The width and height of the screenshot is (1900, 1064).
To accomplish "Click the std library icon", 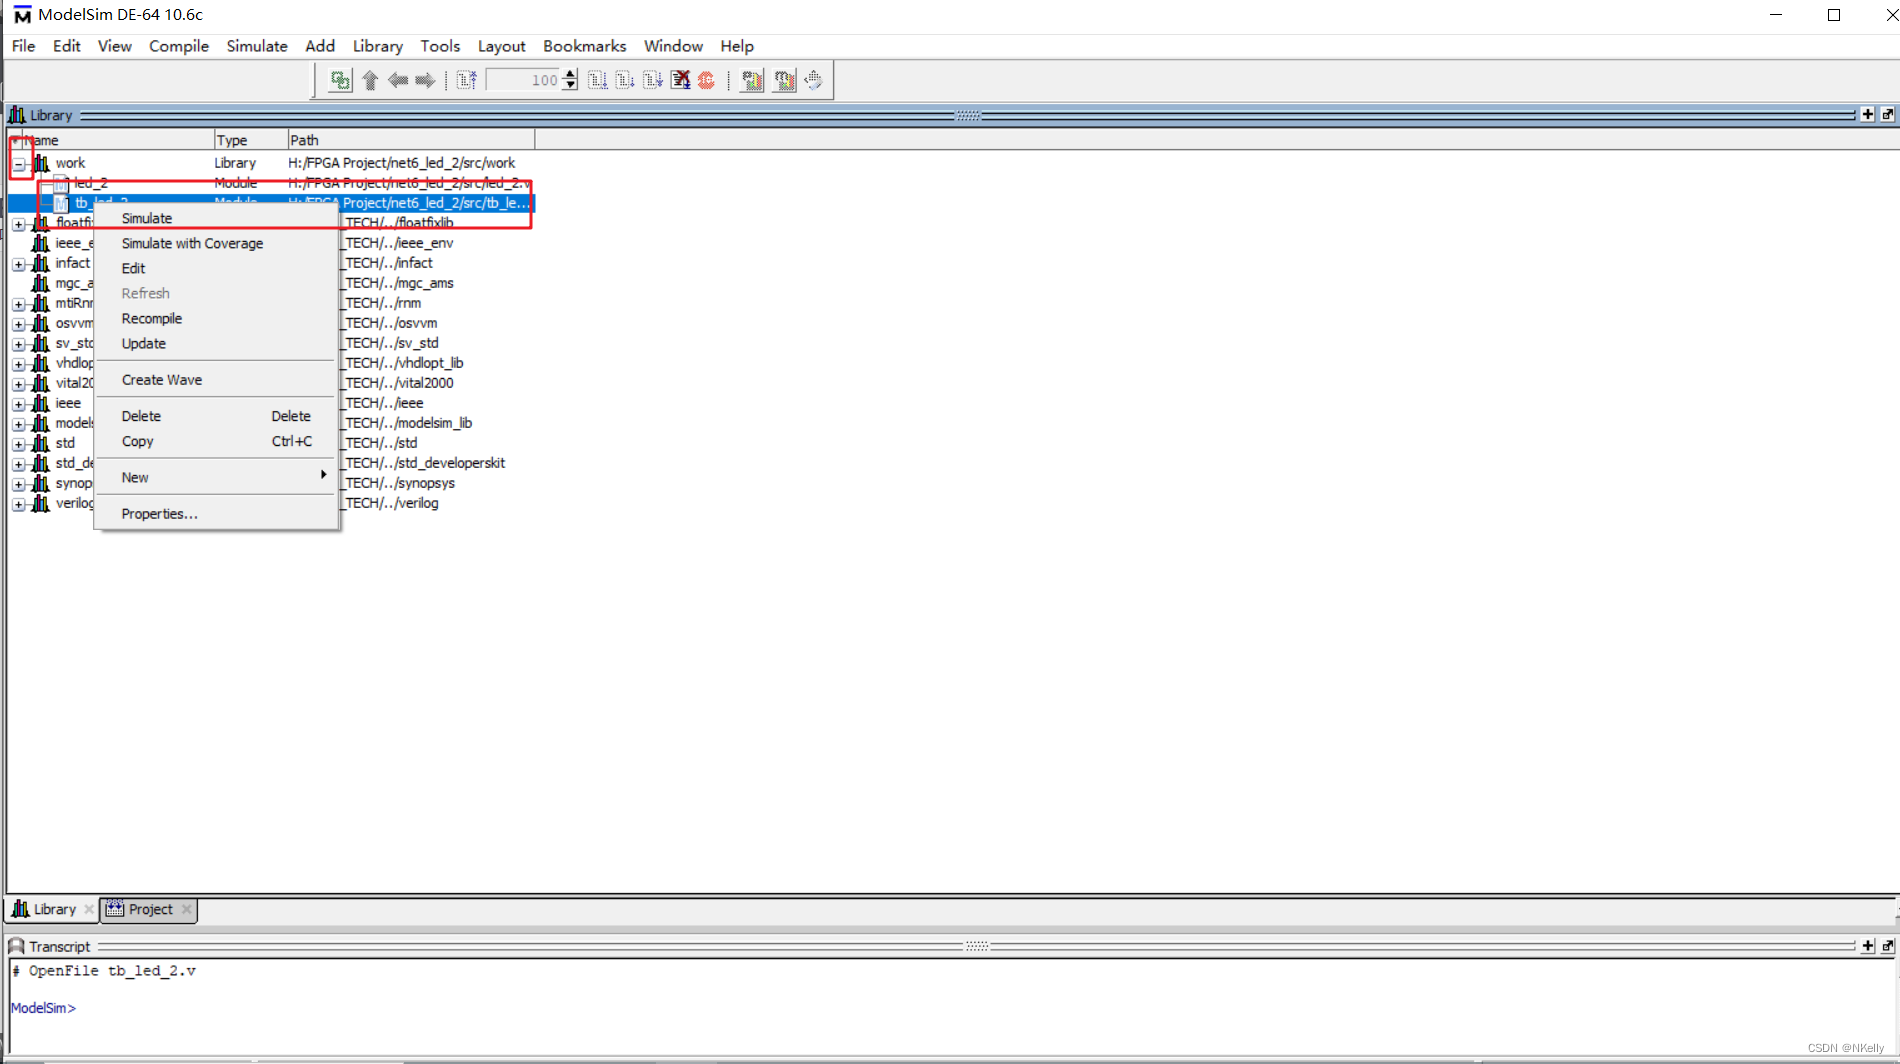I will pyautogui.click(x=41, y=443).
